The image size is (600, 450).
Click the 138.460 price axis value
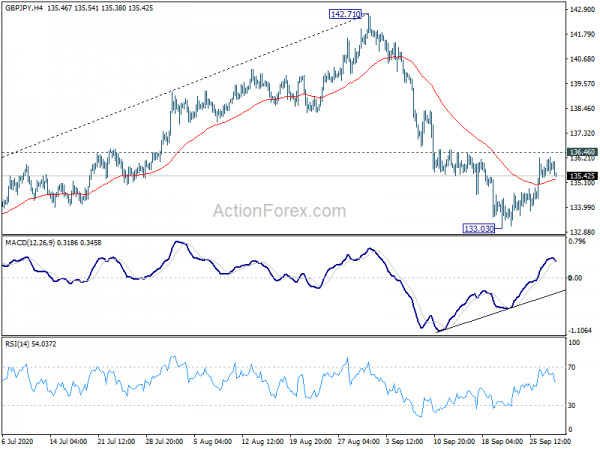pos(582,109)
